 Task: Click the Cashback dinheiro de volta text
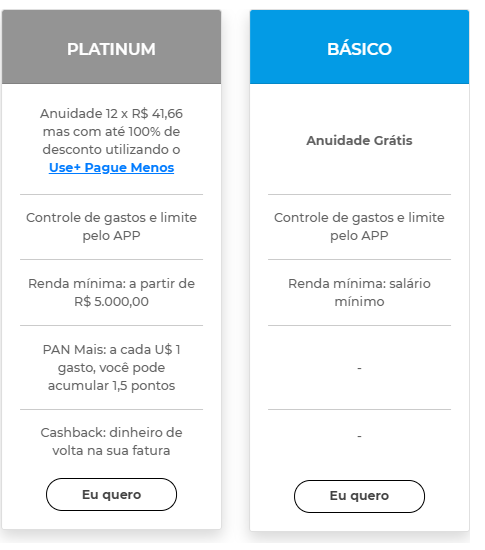click(111, 441)
